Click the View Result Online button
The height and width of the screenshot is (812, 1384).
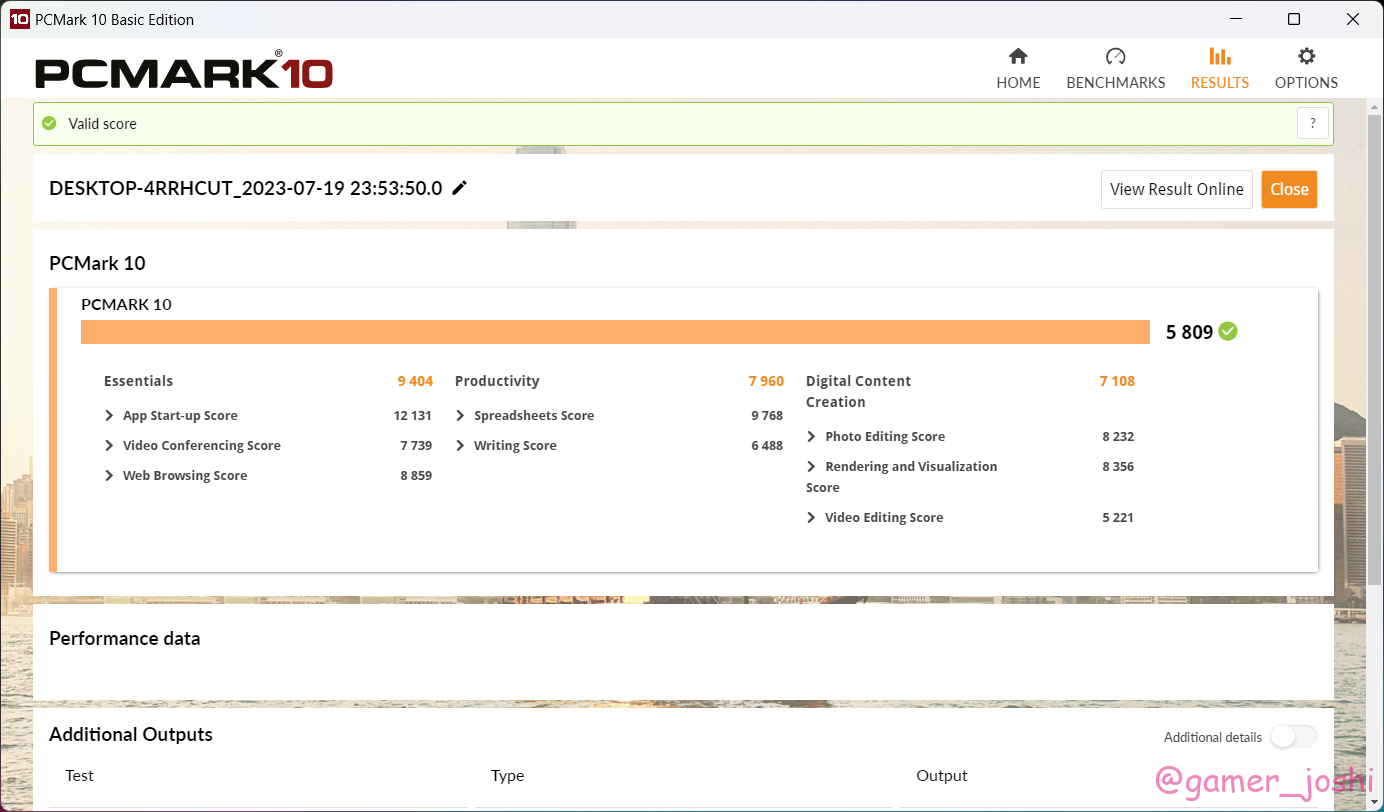coord(1177,189)
